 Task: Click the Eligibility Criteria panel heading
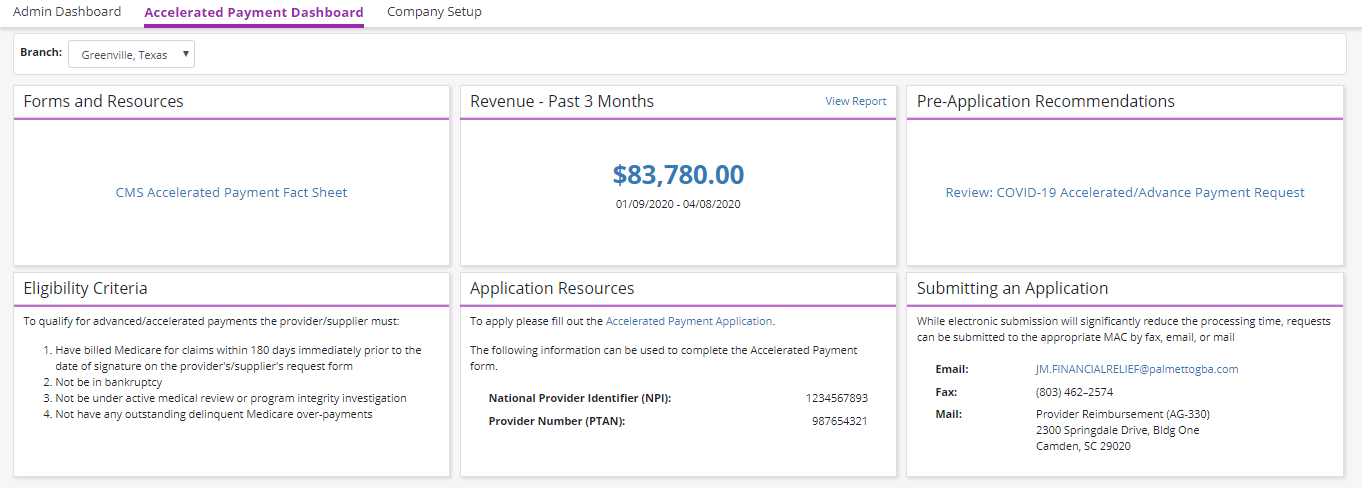86,288
